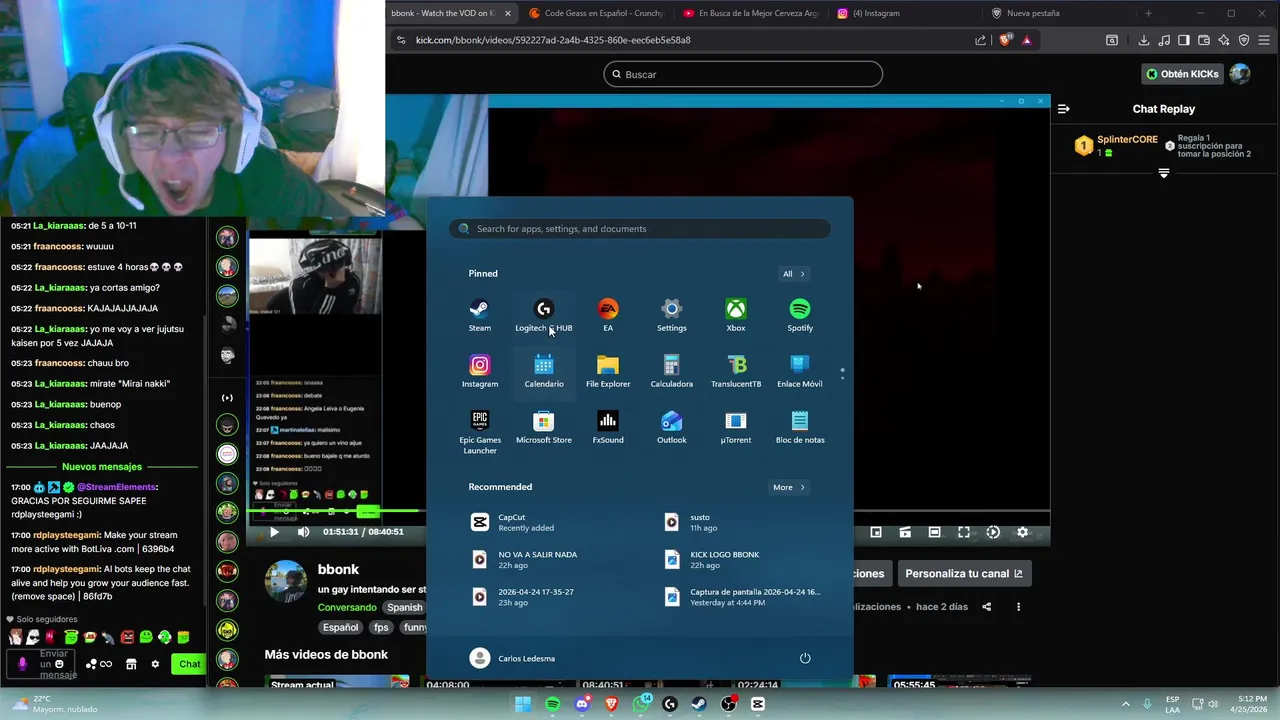Open more options dots beside share
This screenshot has height=720, width=1280.
point(1018,607)
